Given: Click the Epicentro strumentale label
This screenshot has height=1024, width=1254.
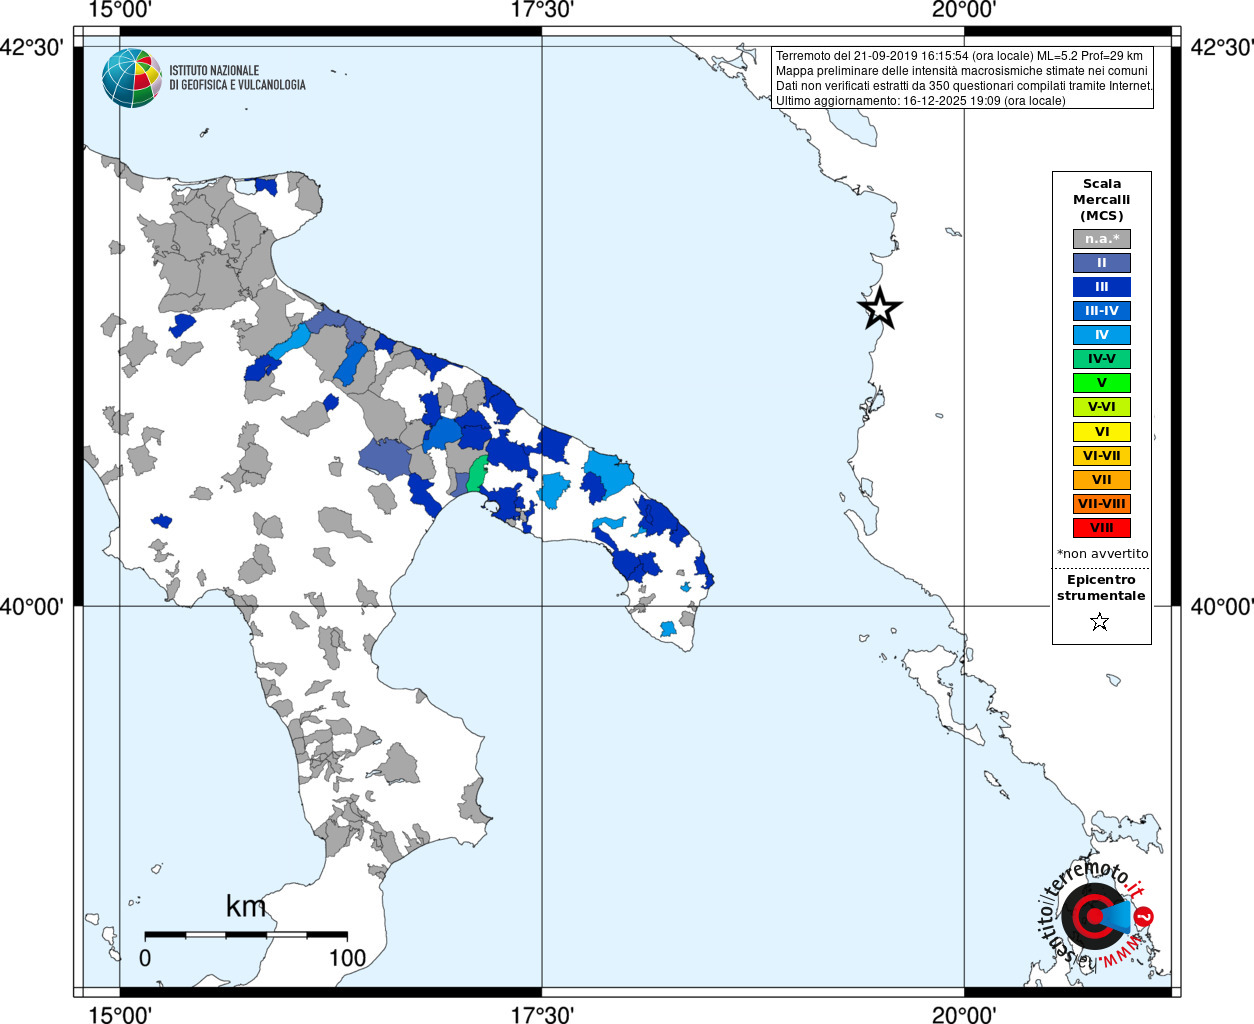Looking at the screenshot, I should (x=1101, y=588).
